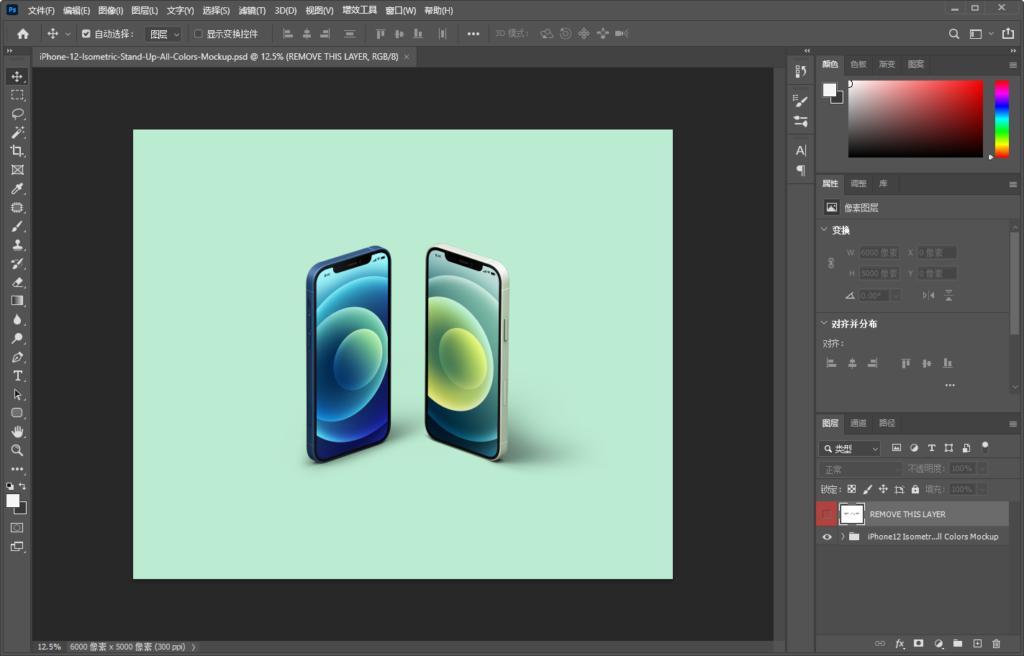Close the iPhone-12 mockup document tab

pos(406,57)
